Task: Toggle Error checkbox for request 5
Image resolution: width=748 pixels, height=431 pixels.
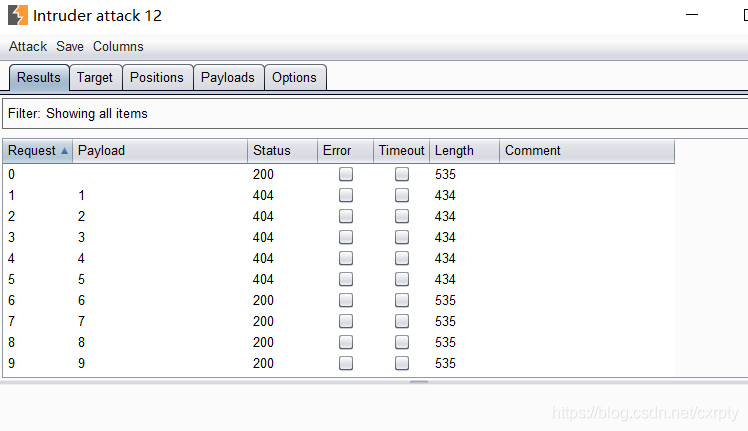Action: [346, 279]
